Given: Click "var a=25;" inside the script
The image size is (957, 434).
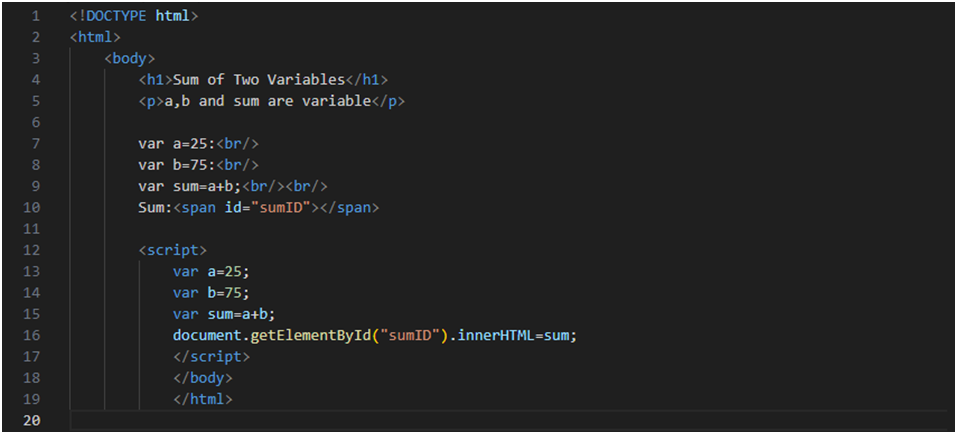Looking at the screenshot, I should tap(211, 271).
